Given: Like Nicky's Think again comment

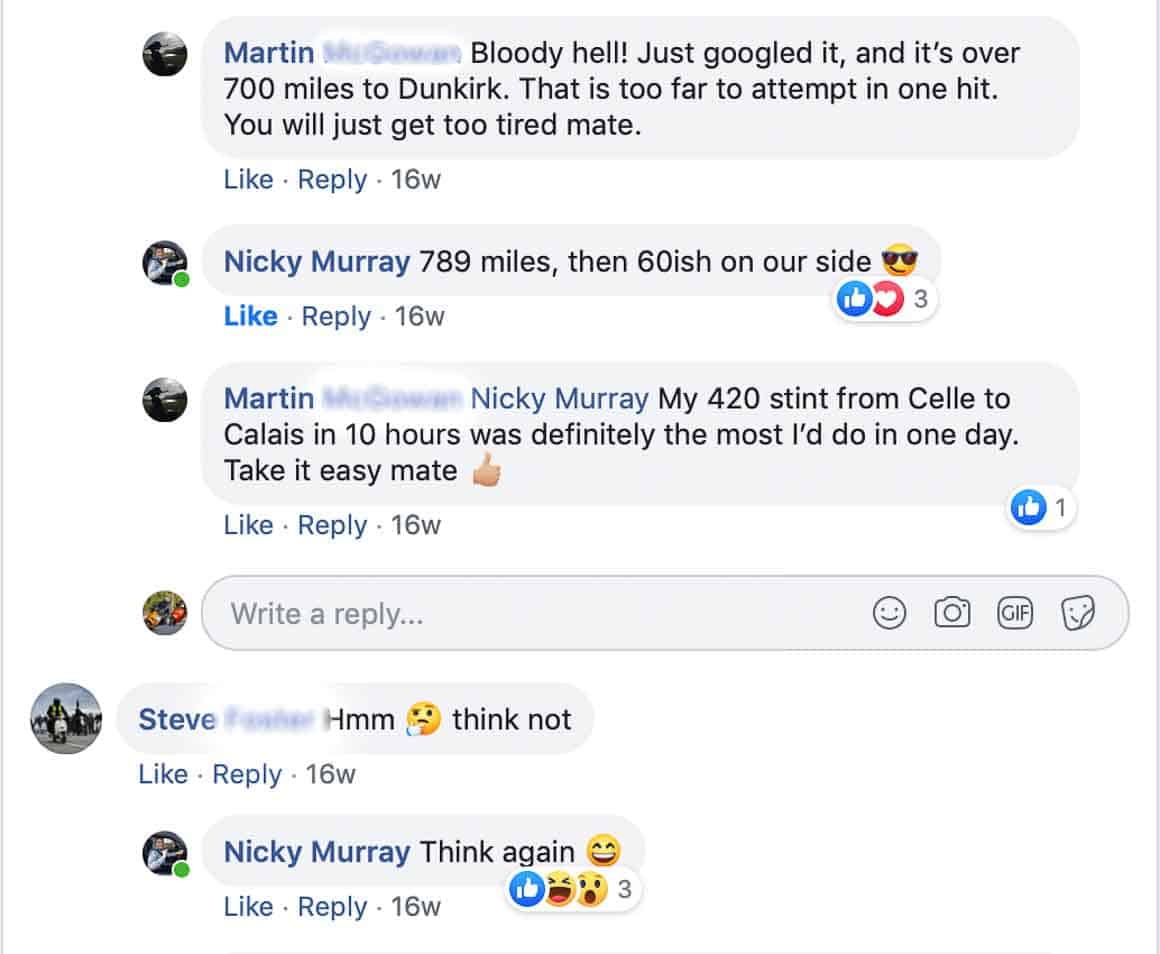Looking at the screenshot, I should pyautogui.click(x=249, y=907).
